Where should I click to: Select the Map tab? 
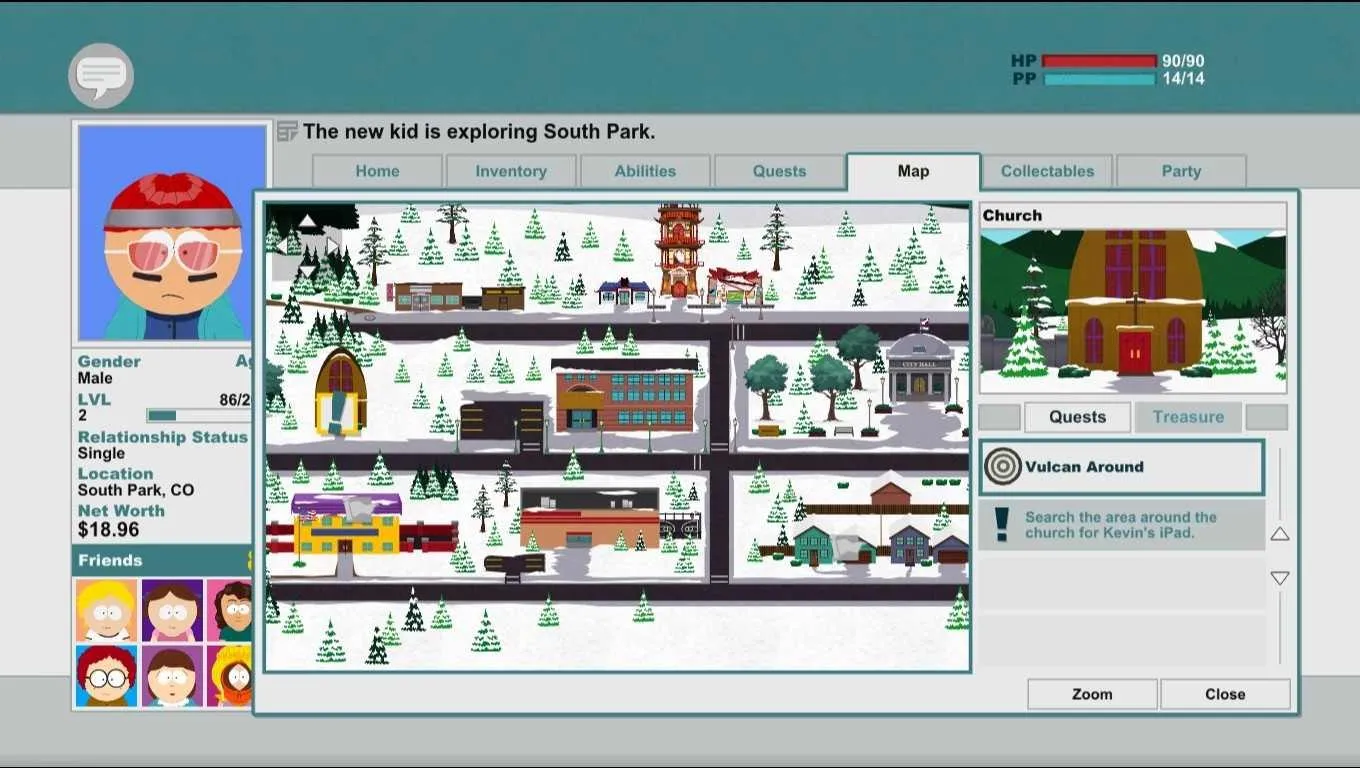pos(913,171)
